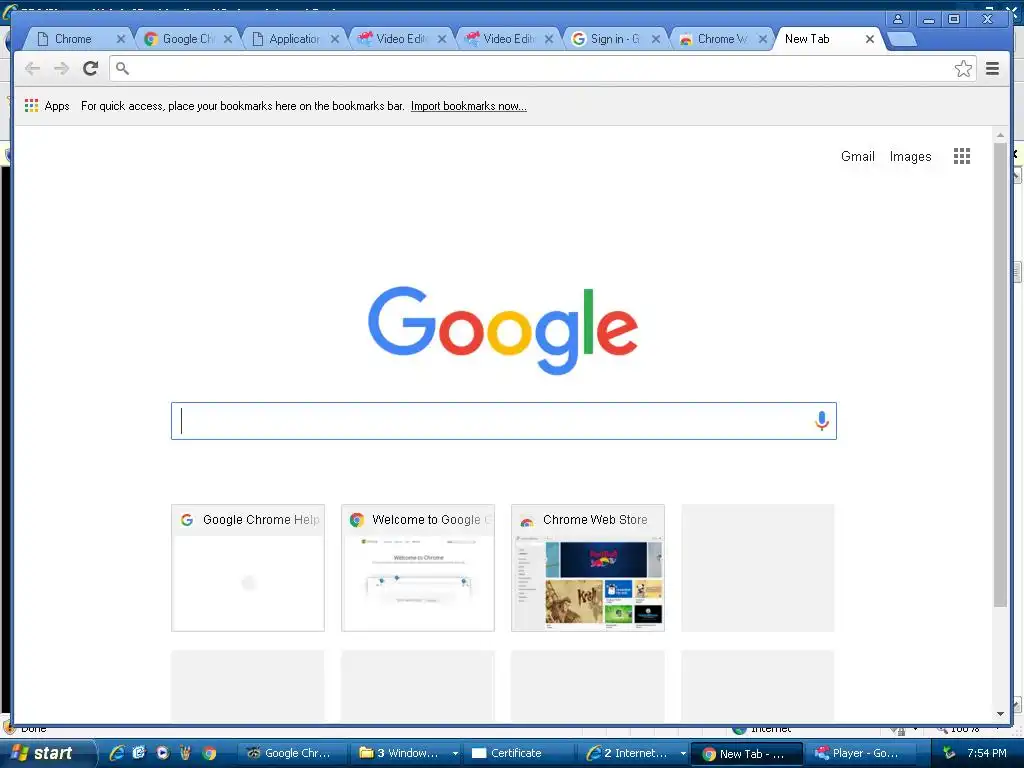Select the Google Chr... taskbar button
Viewport: 1024px width, 768px height.
293,753
